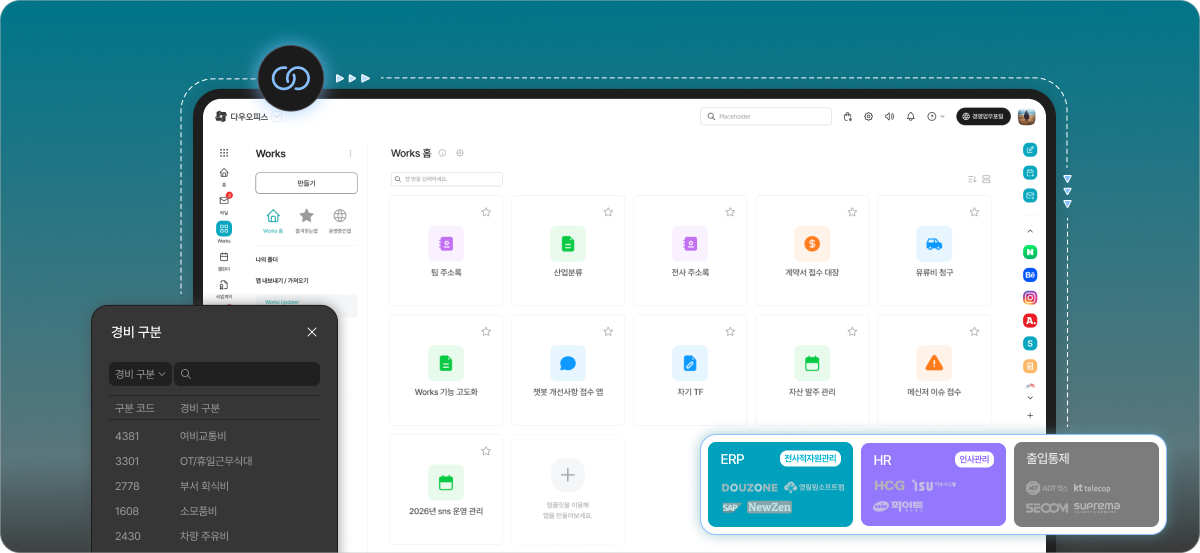Expand the 경비 구분 dropdown
The image size is (1200, 553).
pyautogui.click(x=140, y=374)
